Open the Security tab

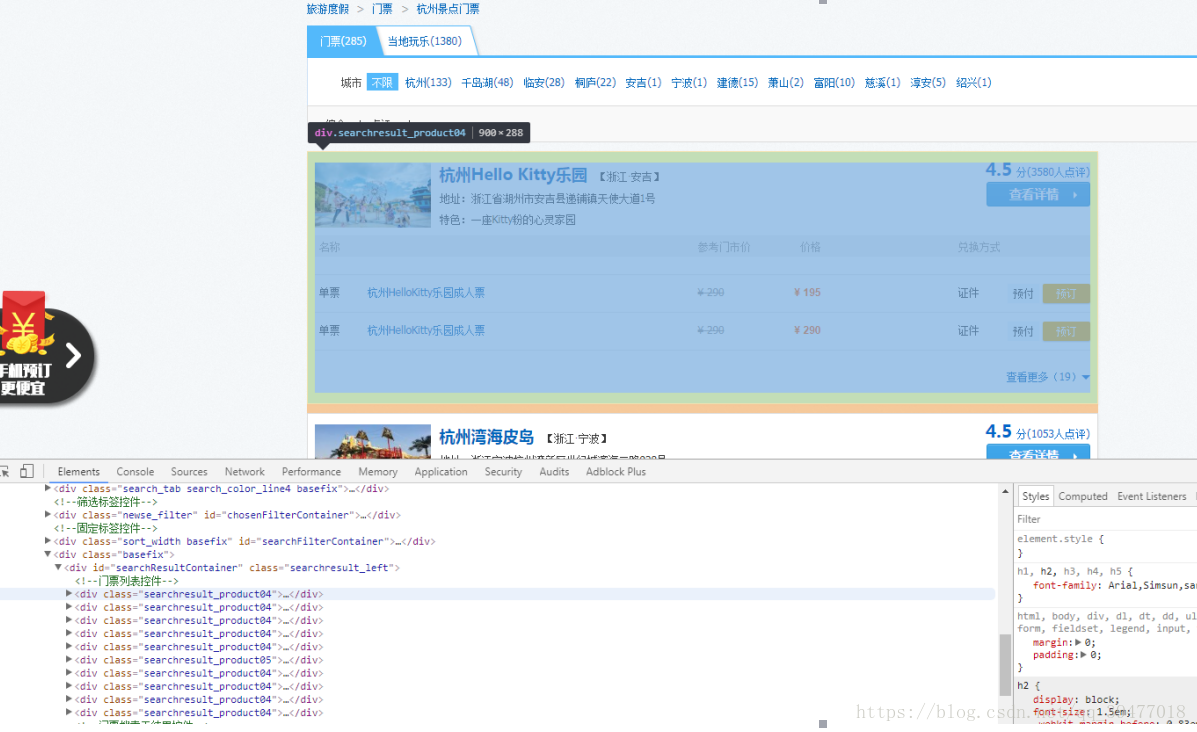tap(504, 472)
